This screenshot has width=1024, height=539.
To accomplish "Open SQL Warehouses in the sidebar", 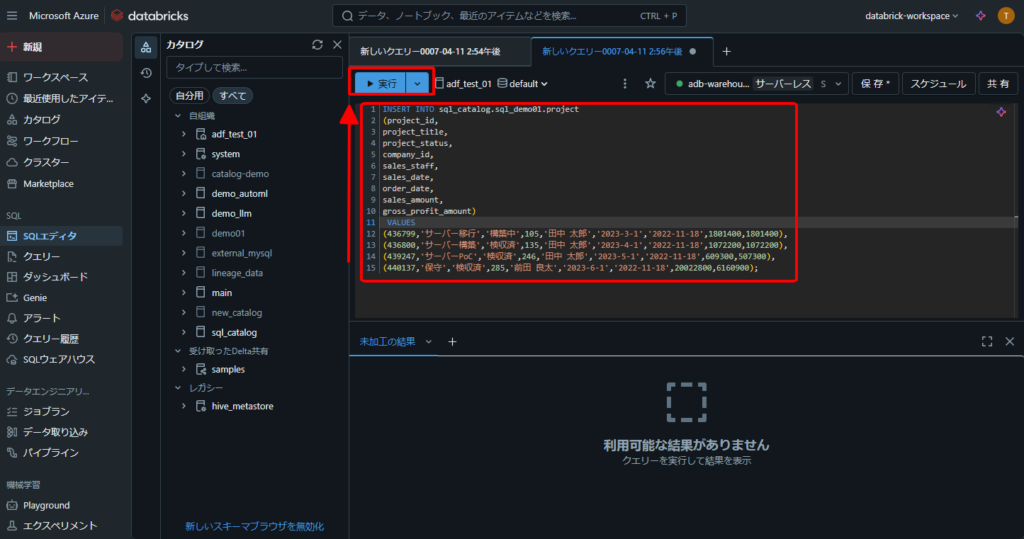I will [x=61, y=359].
